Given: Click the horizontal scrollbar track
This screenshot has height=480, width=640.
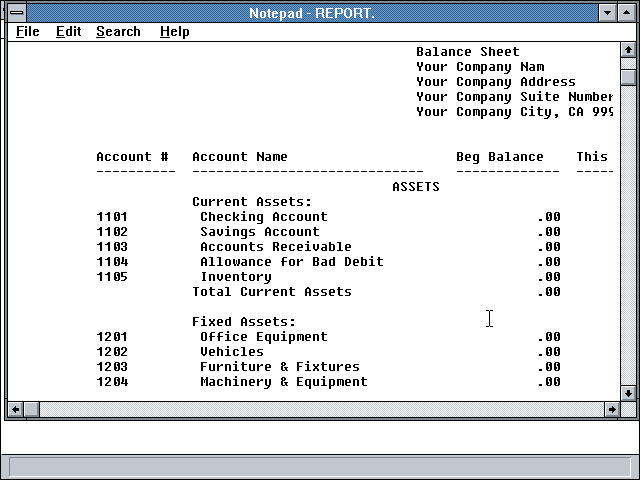Looking at the screenshot, I should pos(322,409).
